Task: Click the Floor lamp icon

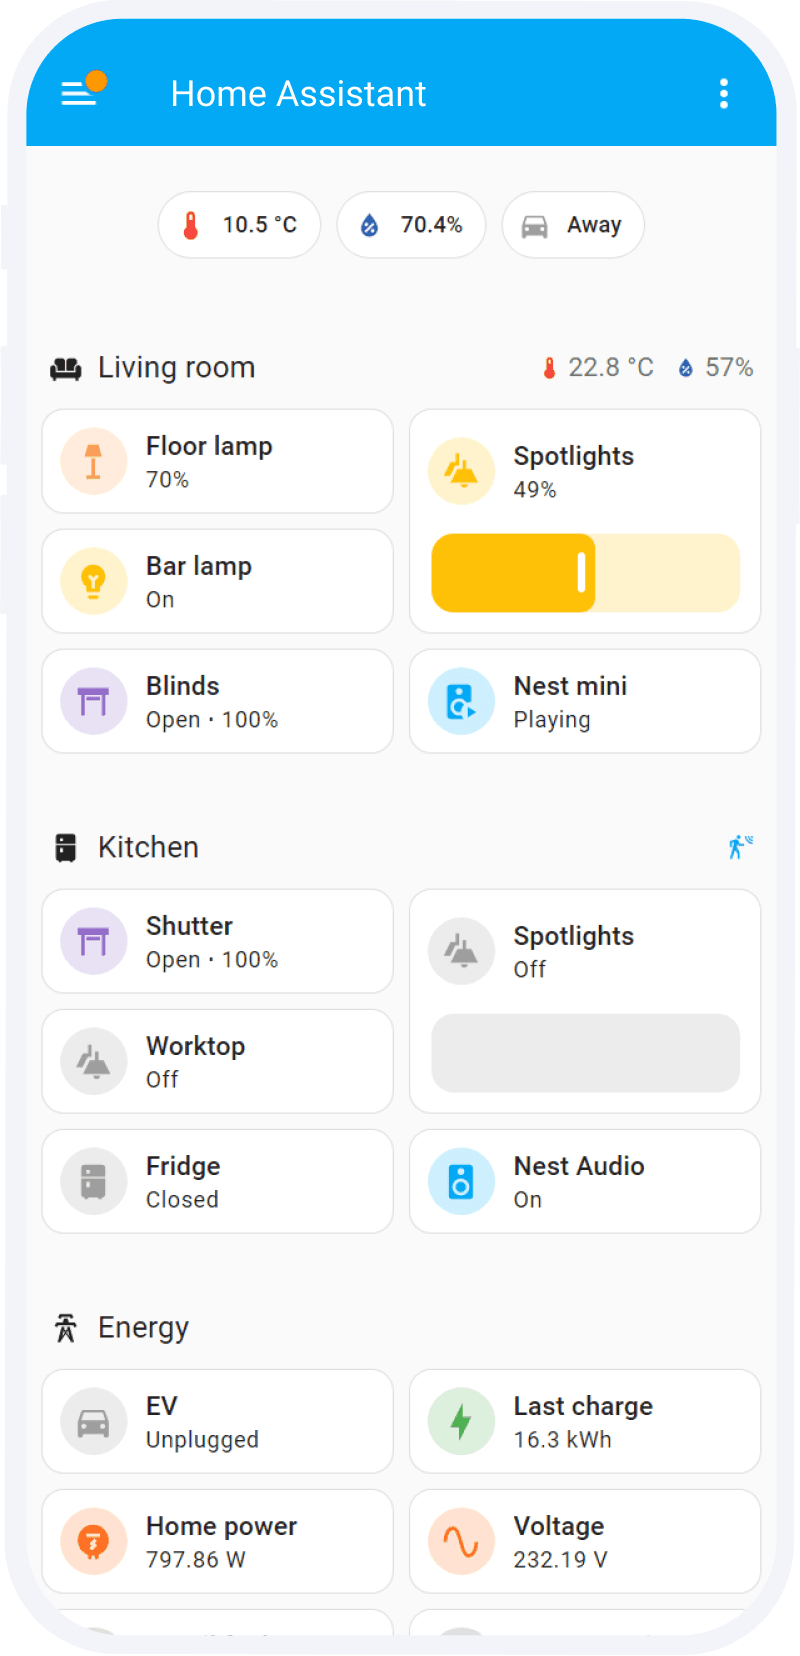Action: click(x=94, y=462)
